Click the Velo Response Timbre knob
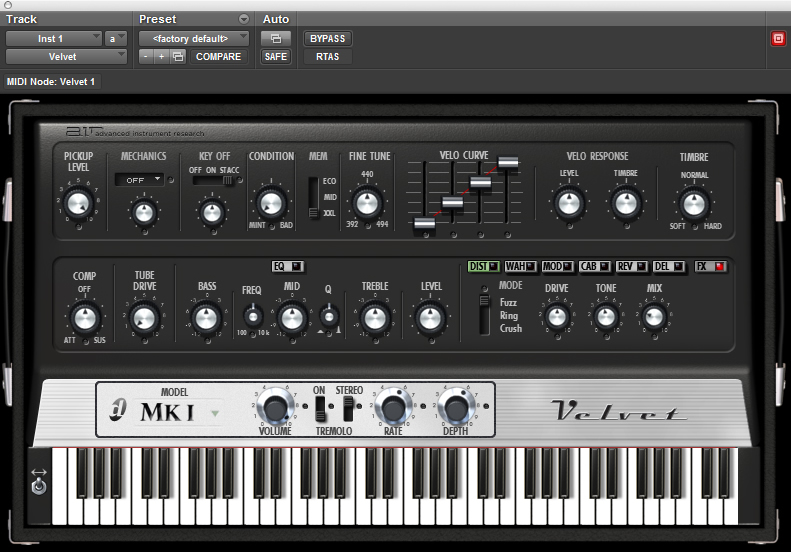This screenshot has width=791, height=552. pyautogui.click(x=626, y=203)
